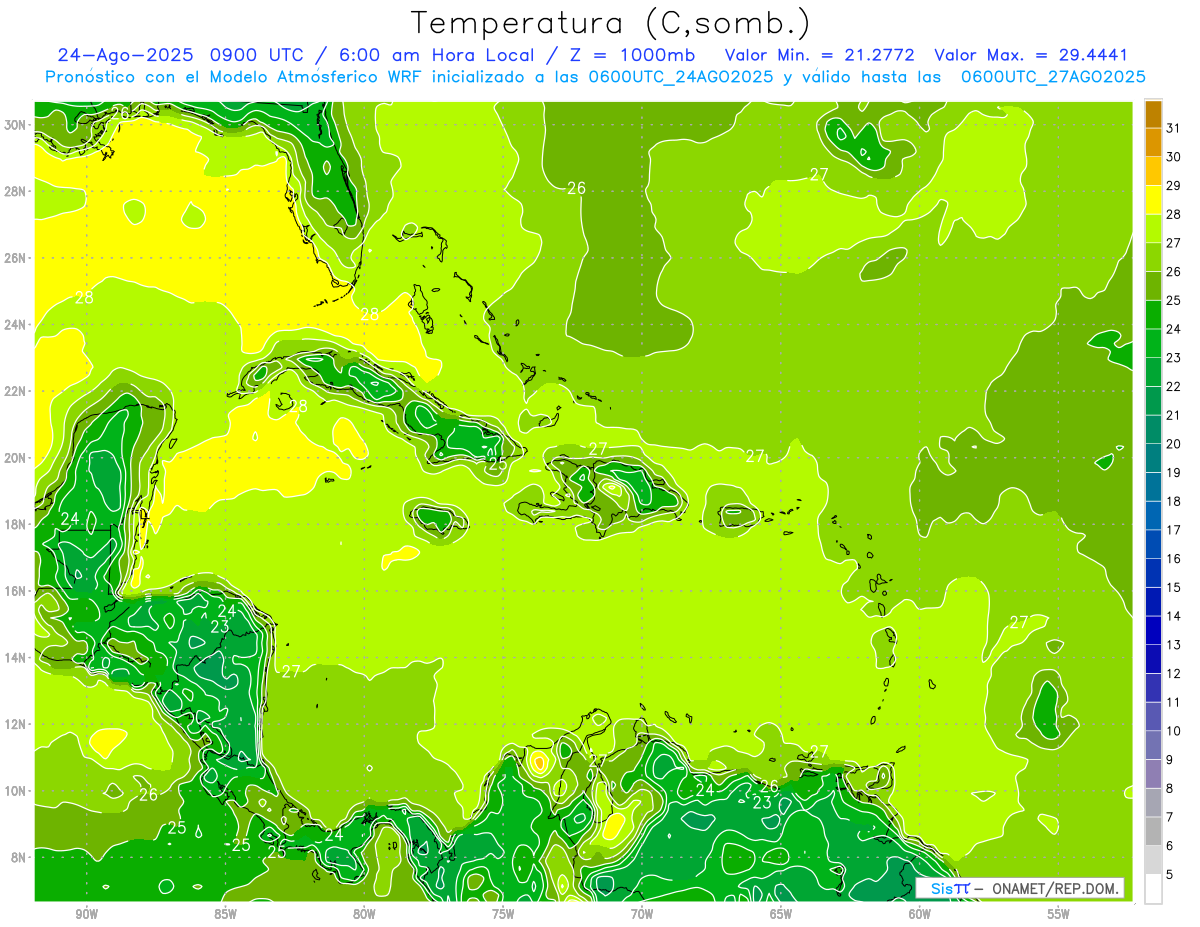The width and height of the screenshot is (1200, 927).
Task: Click the '14N' latitude axis label
Action: 15,658
